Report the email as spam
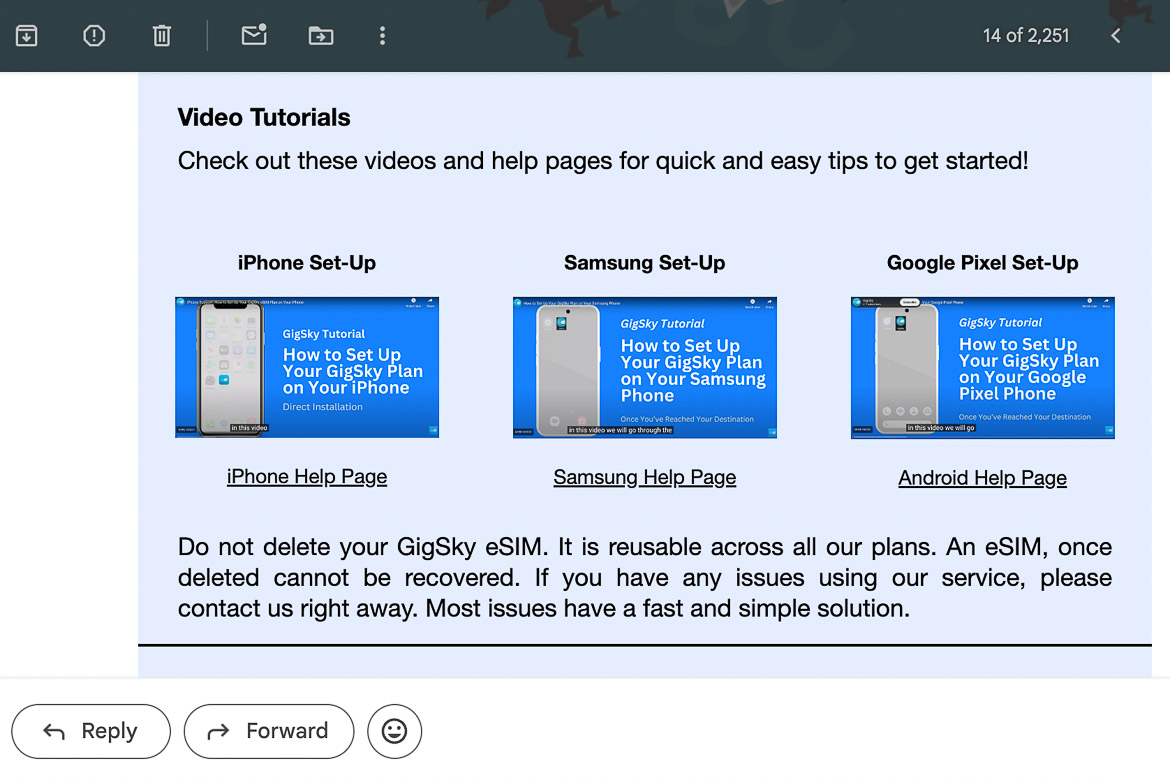Viewport: 1170px width, 780px height. coord(93,35)
